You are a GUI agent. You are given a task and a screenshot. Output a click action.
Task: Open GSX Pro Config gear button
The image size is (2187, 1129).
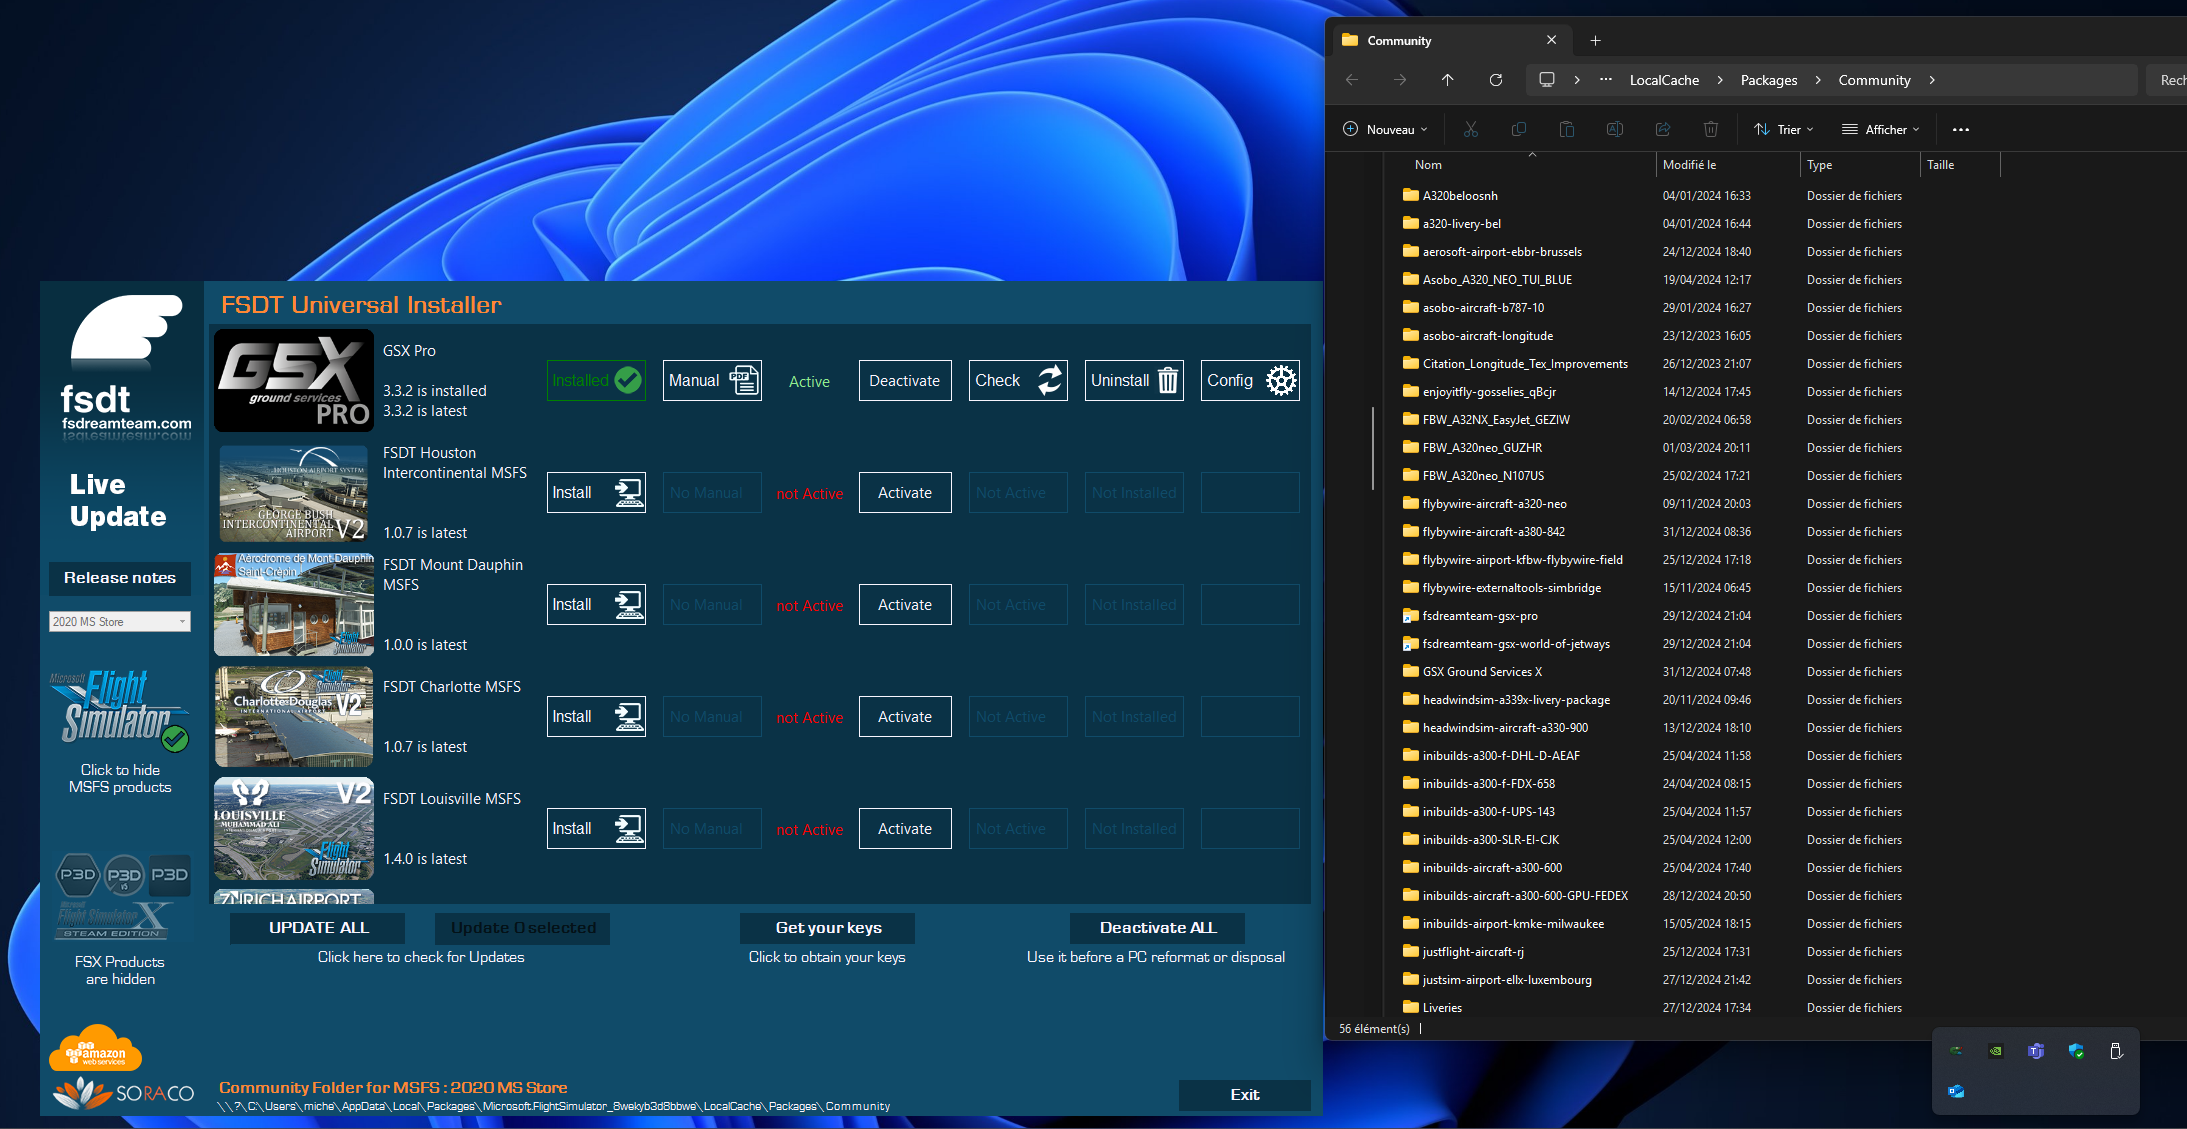click(x=1250, y=381)
